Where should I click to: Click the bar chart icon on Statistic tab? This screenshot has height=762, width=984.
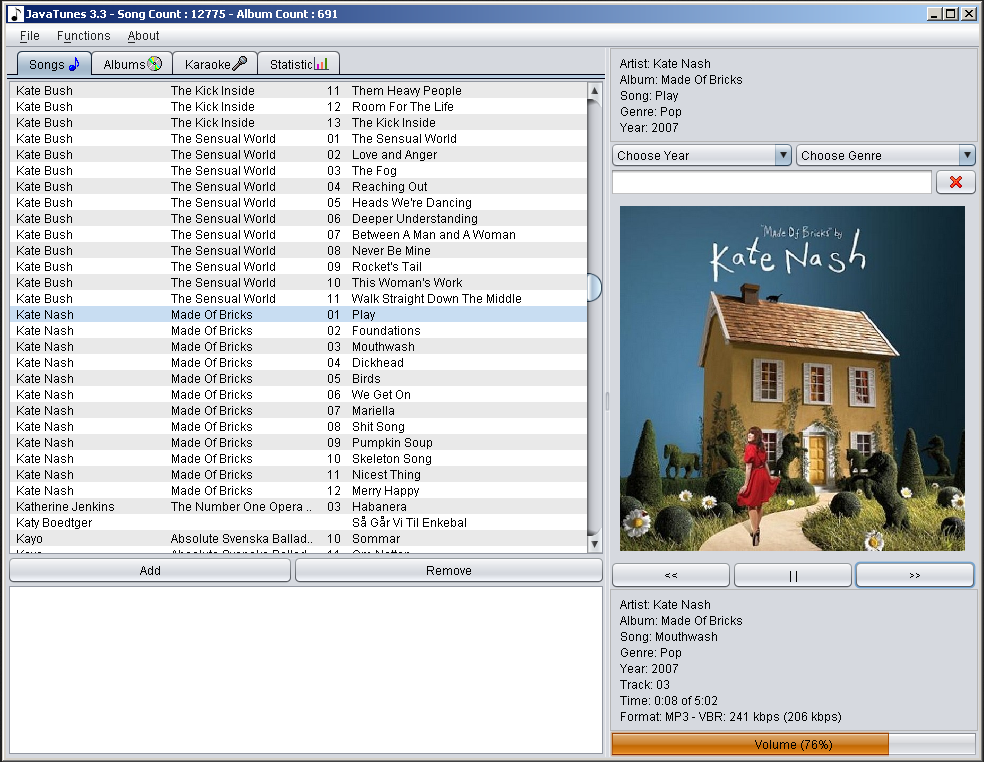(321, 63)
